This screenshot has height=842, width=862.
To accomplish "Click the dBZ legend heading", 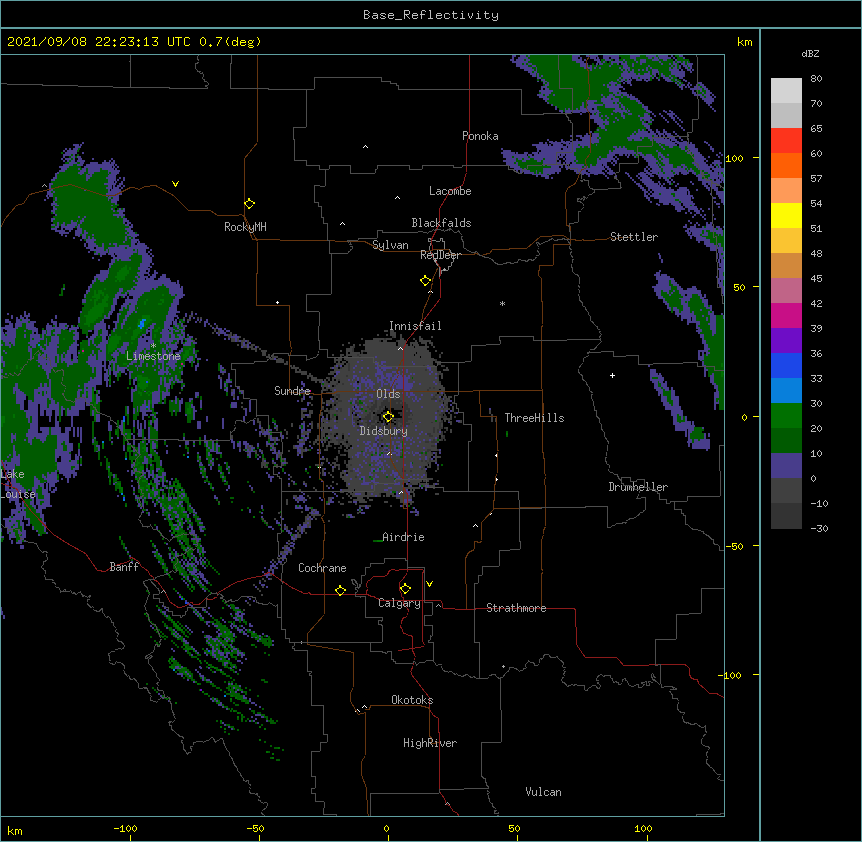I will [x=810, y=54].
